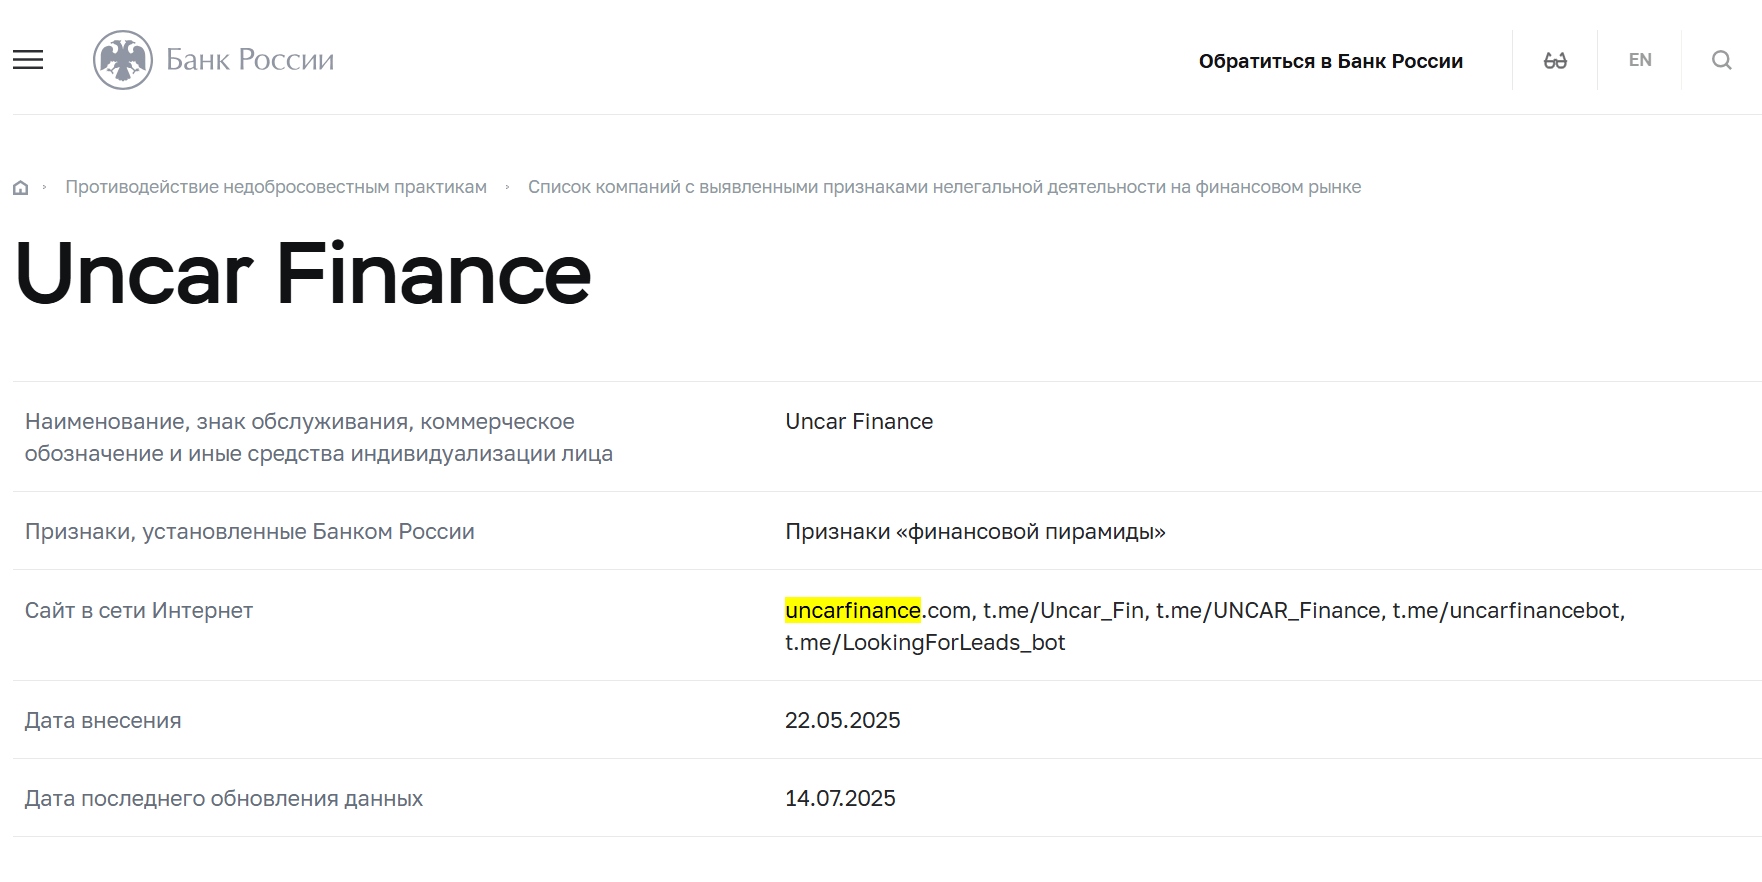The width and height of the screenshot is (1762, 882).
Task: Click Дата последнего обновления данных label
Action: point(224,799)
